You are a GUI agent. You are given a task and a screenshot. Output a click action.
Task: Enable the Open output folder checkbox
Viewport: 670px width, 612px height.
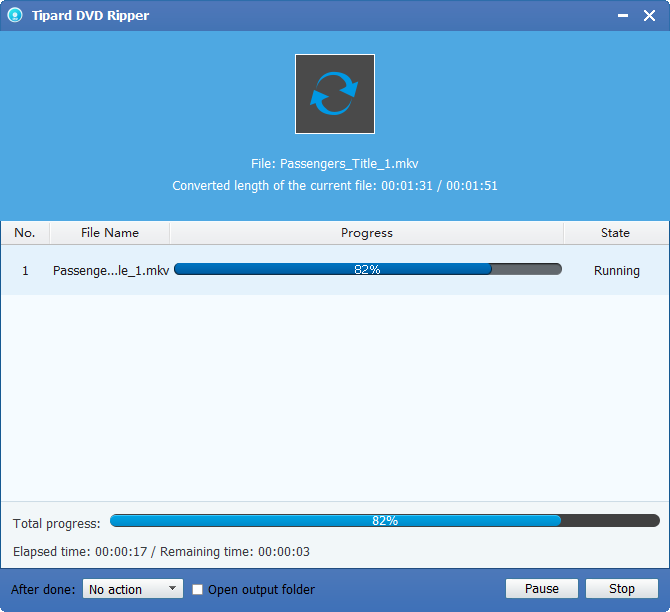(198, 590)
